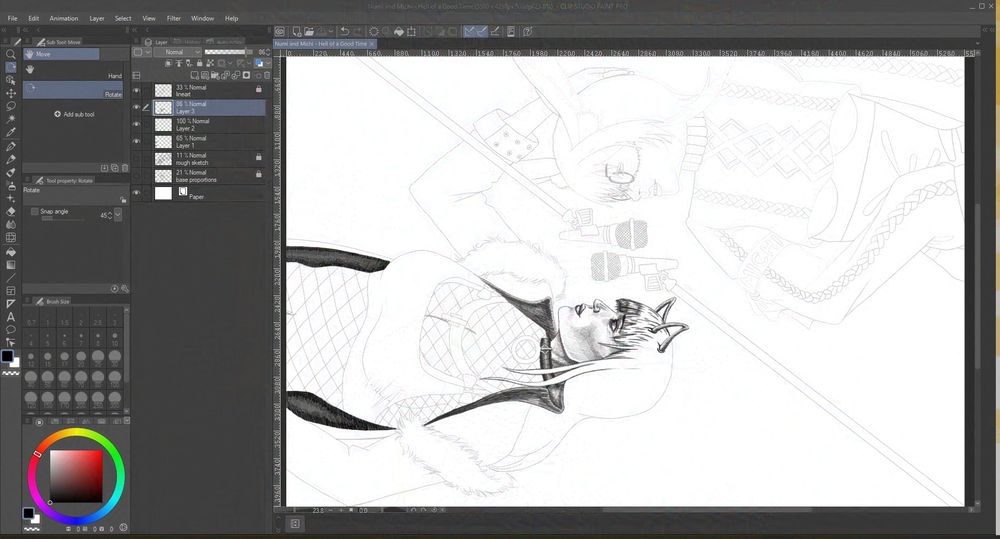
Task: Show the base proportions layer
Action: click(x=136, y=176)
